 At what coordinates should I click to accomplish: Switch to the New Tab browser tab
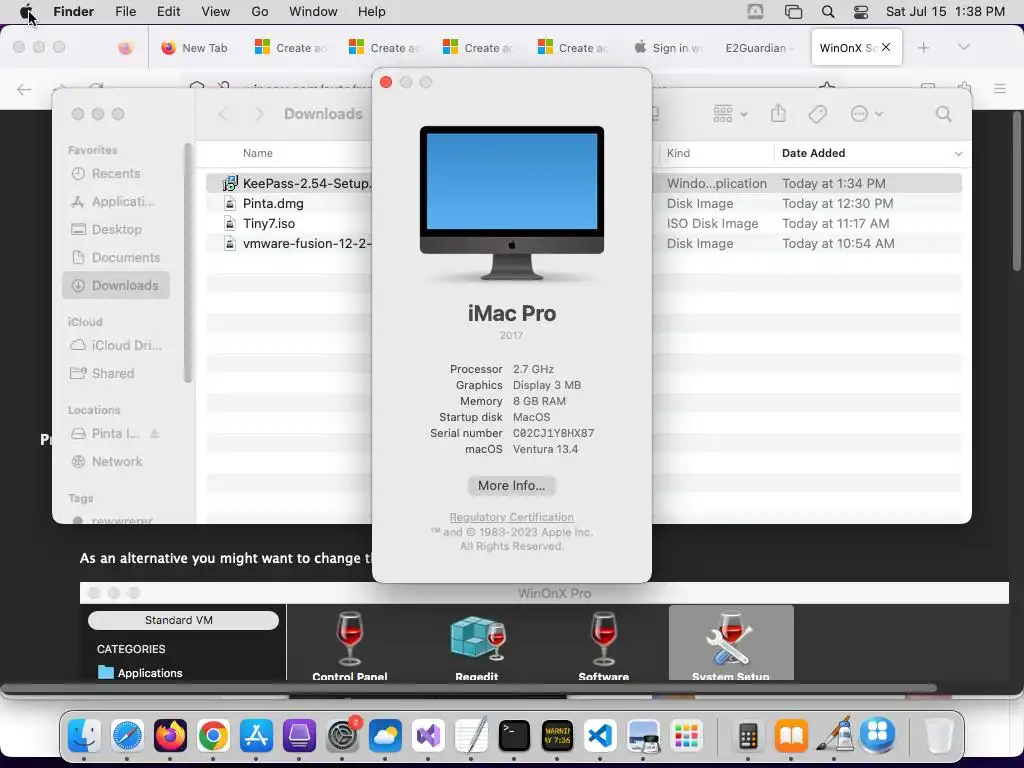(194, 48)
